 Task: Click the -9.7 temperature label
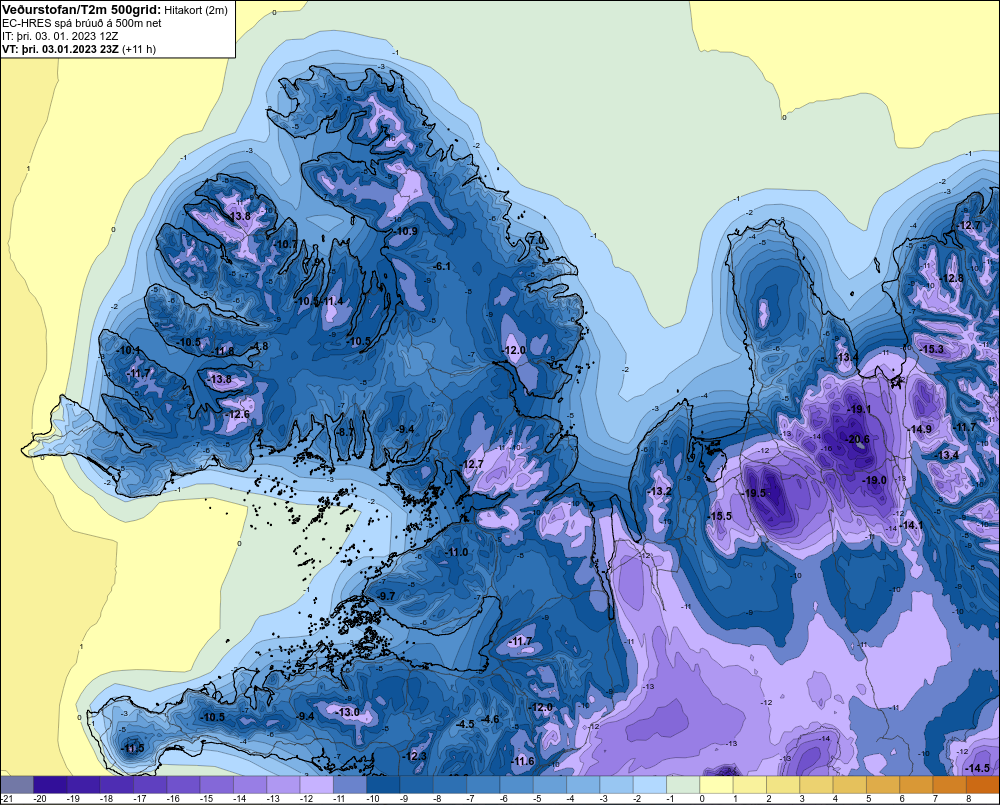(386, 596)
